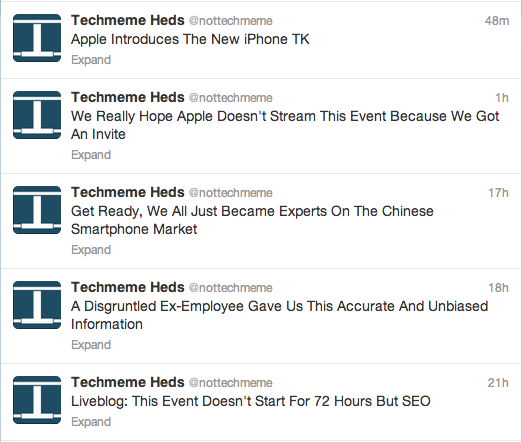This screenshot has height=442, width=522.
Task: Expand the We Got An Invite tweet
Action: [91, 155]
